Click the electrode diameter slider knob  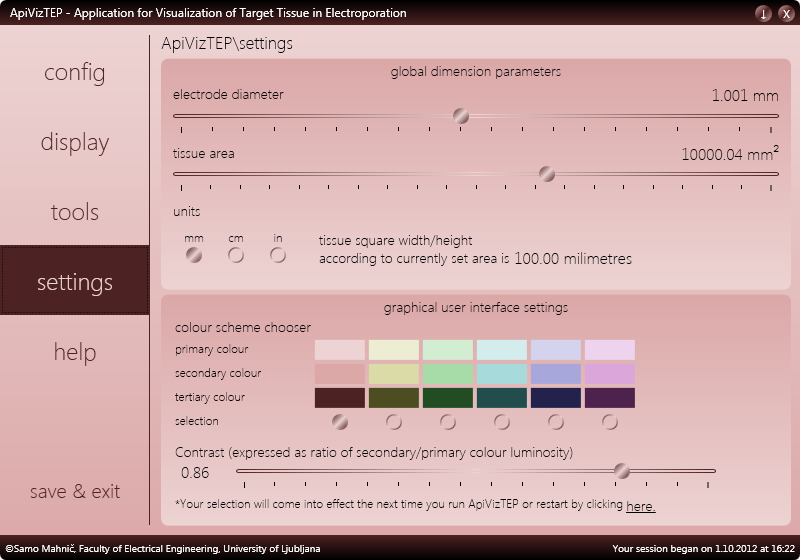pos(461,116)
